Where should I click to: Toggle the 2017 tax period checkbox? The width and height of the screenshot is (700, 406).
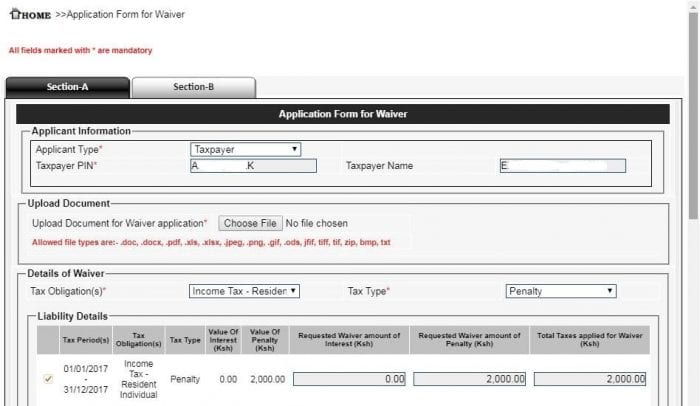coord(48,379)
